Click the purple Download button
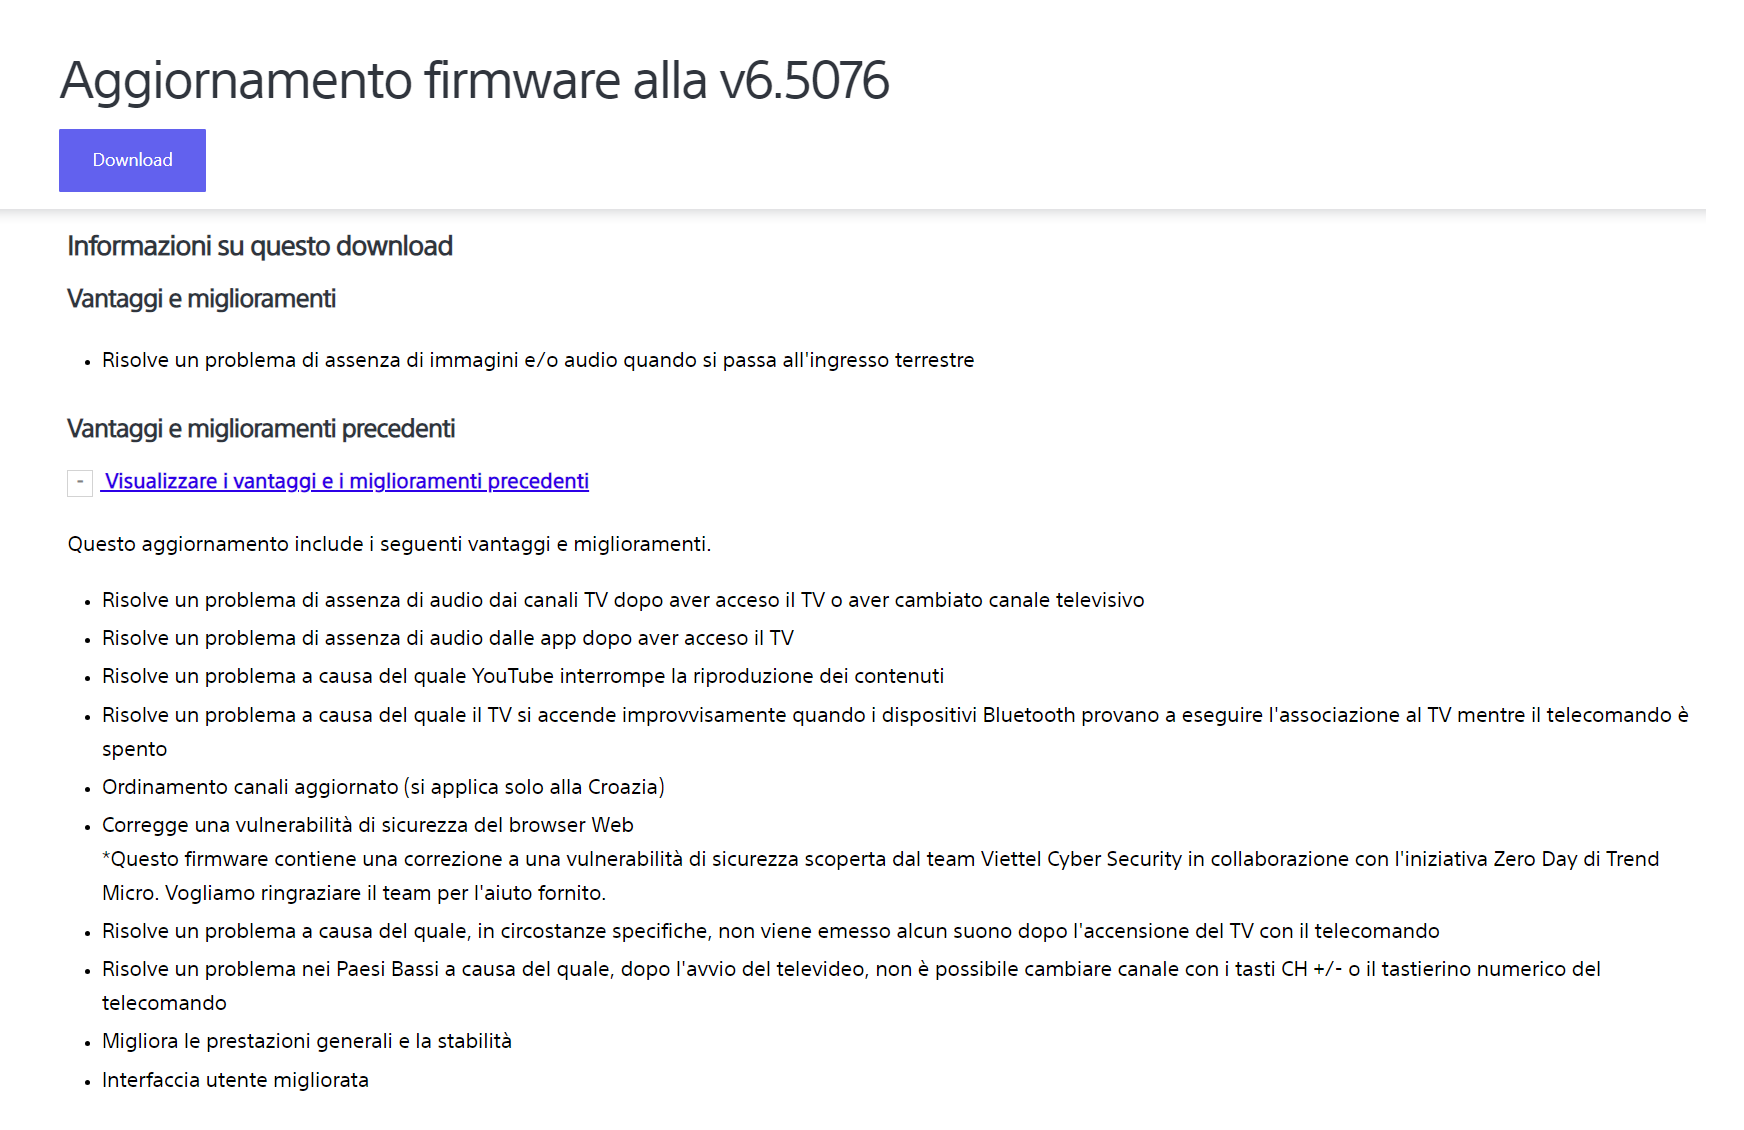Screen dimensions: 1744x1130 (x=132, y=160)
